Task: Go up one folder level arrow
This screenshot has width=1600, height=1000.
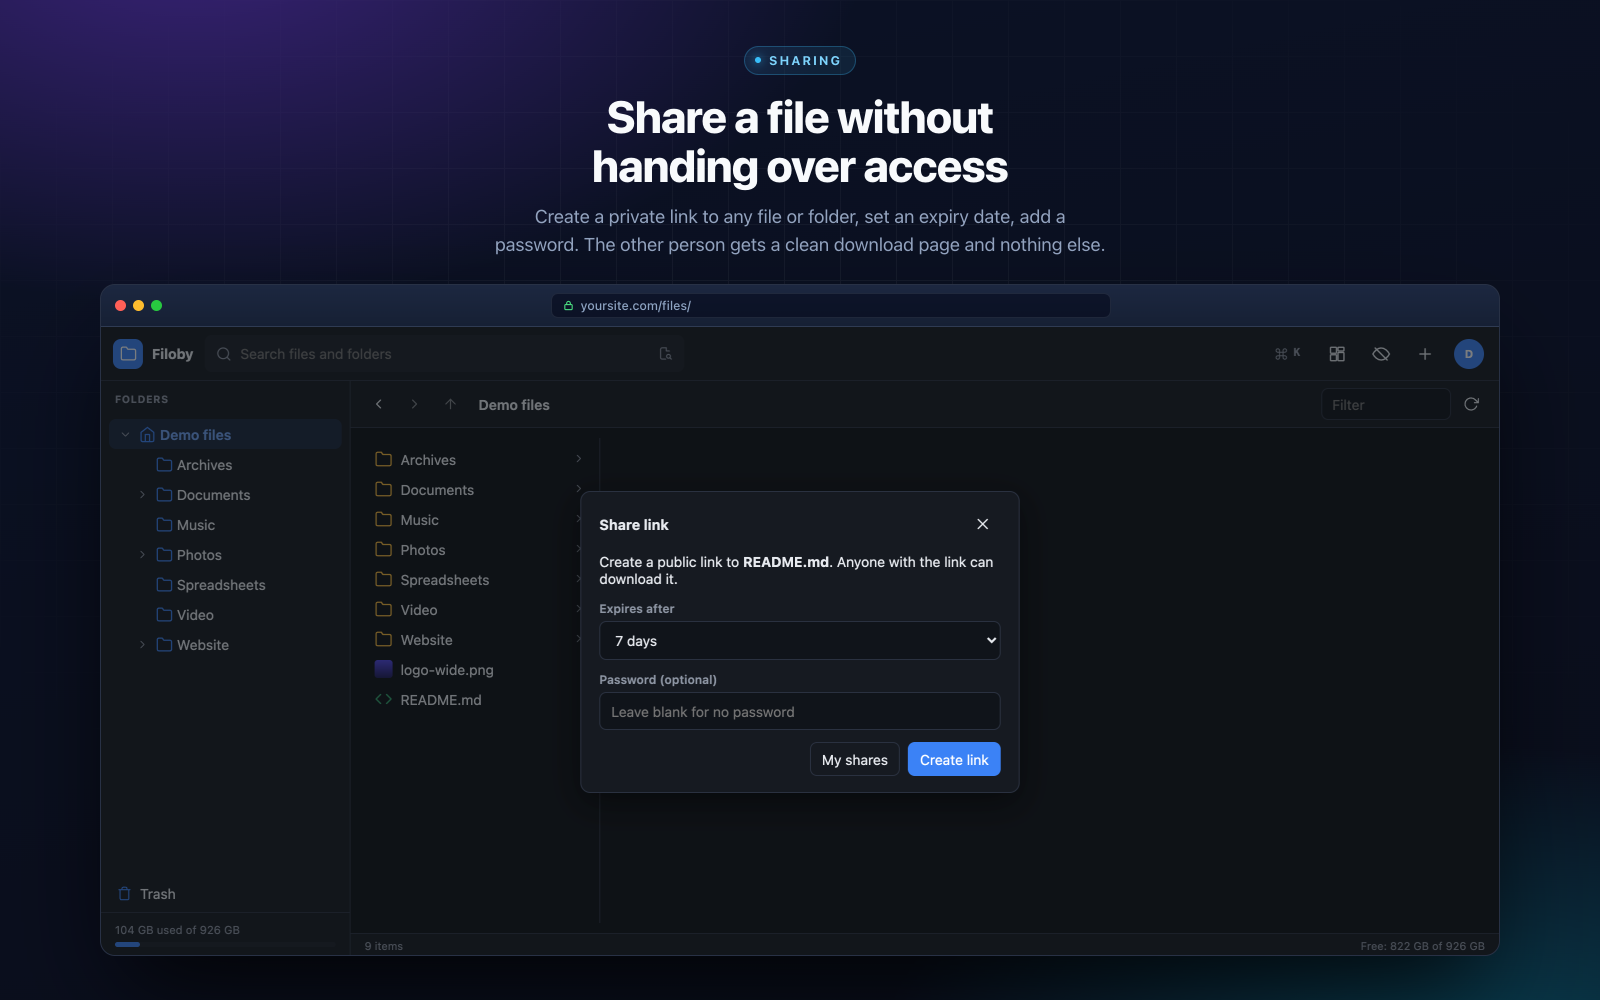Action: [x=450, y=404]
